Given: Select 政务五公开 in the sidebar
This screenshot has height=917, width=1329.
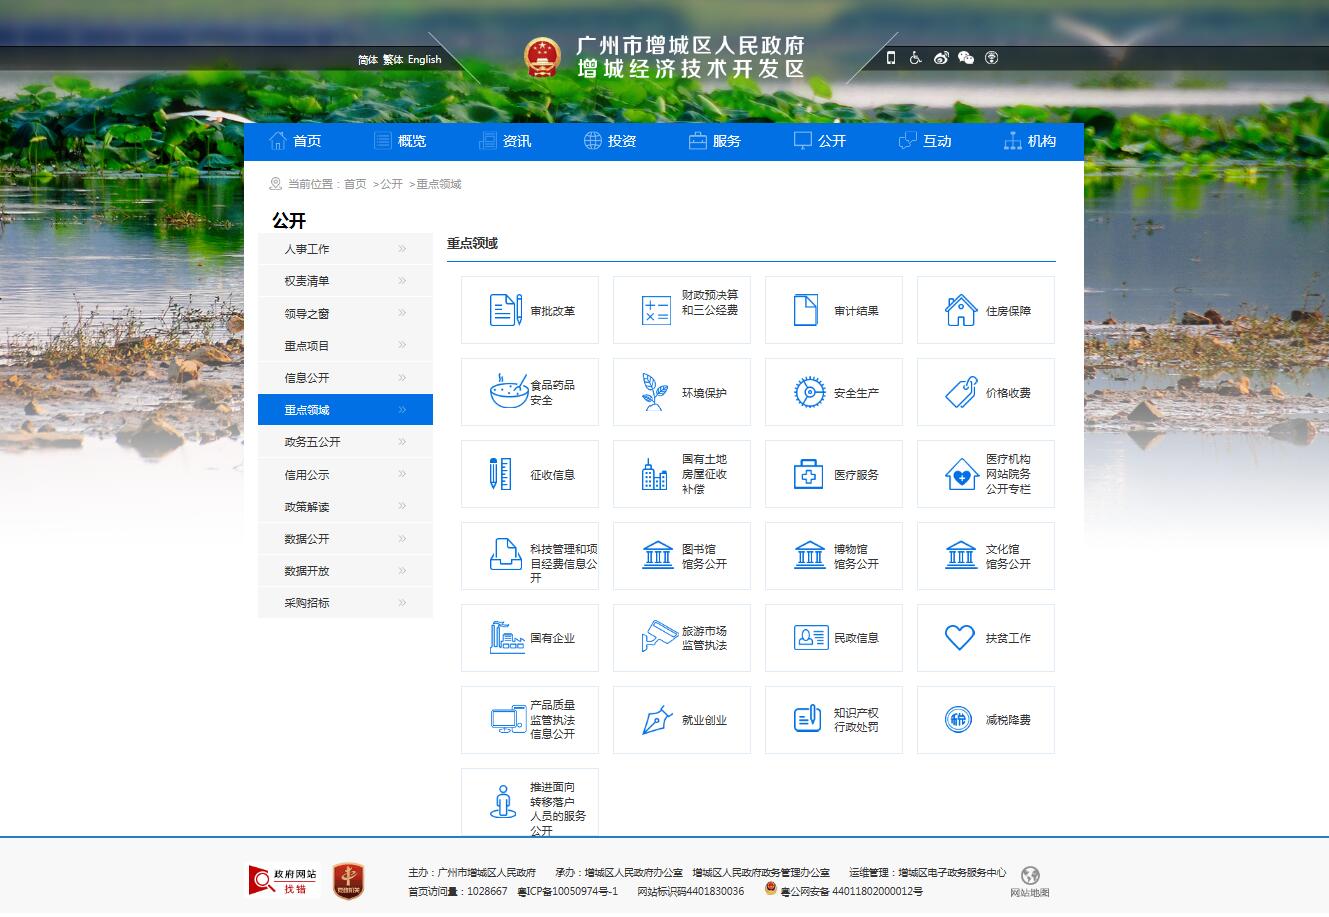Looking at the screenshot, I should [312, 442].
